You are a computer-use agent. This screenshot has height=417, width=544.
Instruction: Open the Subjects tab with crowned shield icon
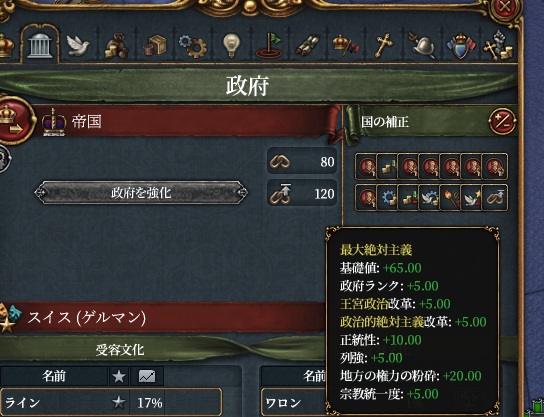(x=460, y=45)
